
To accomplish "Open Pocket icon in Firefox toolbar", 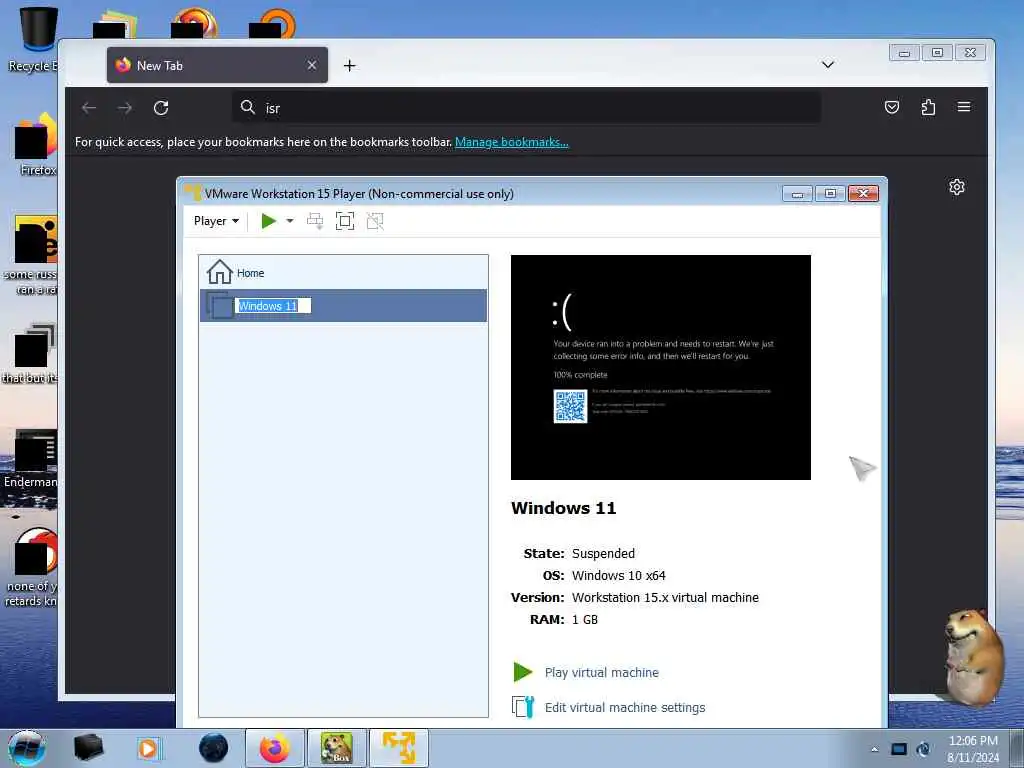I will pyautogui.click(x=891, y=107).
